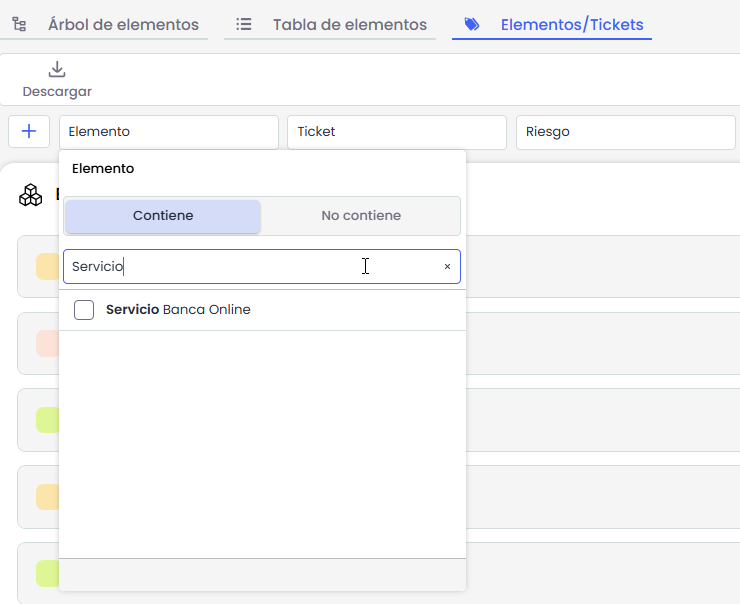Image resolution: width=740 pixels, height=604 pixels.
Task: Click the list icon beside Tabla de elementos
Action: (244, 24)
